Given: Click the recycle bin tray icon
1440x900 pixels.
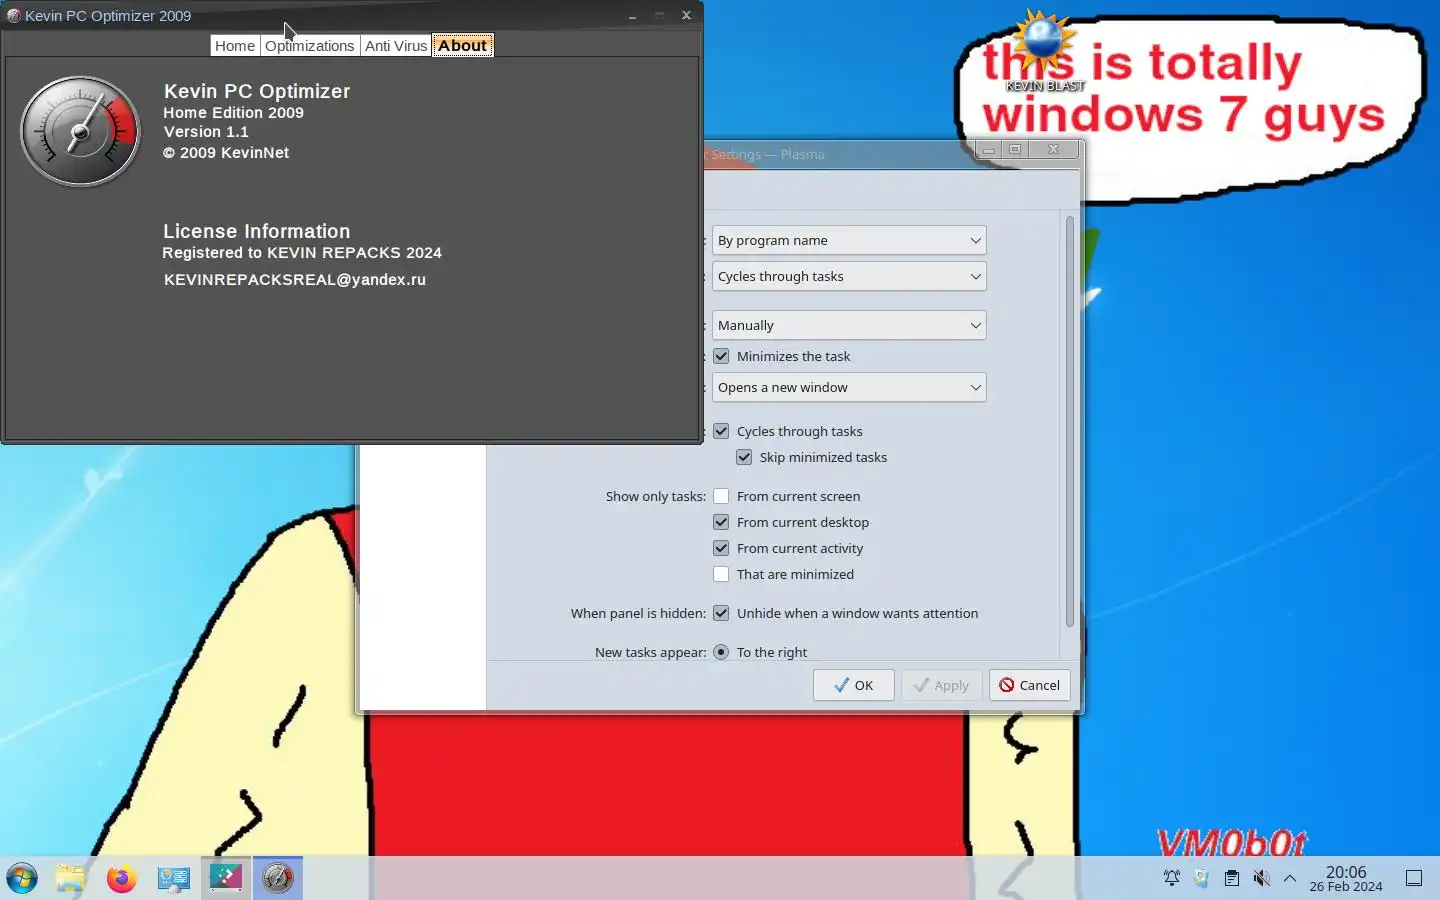Looking at the screenshot, I should tap(1202, 878).
